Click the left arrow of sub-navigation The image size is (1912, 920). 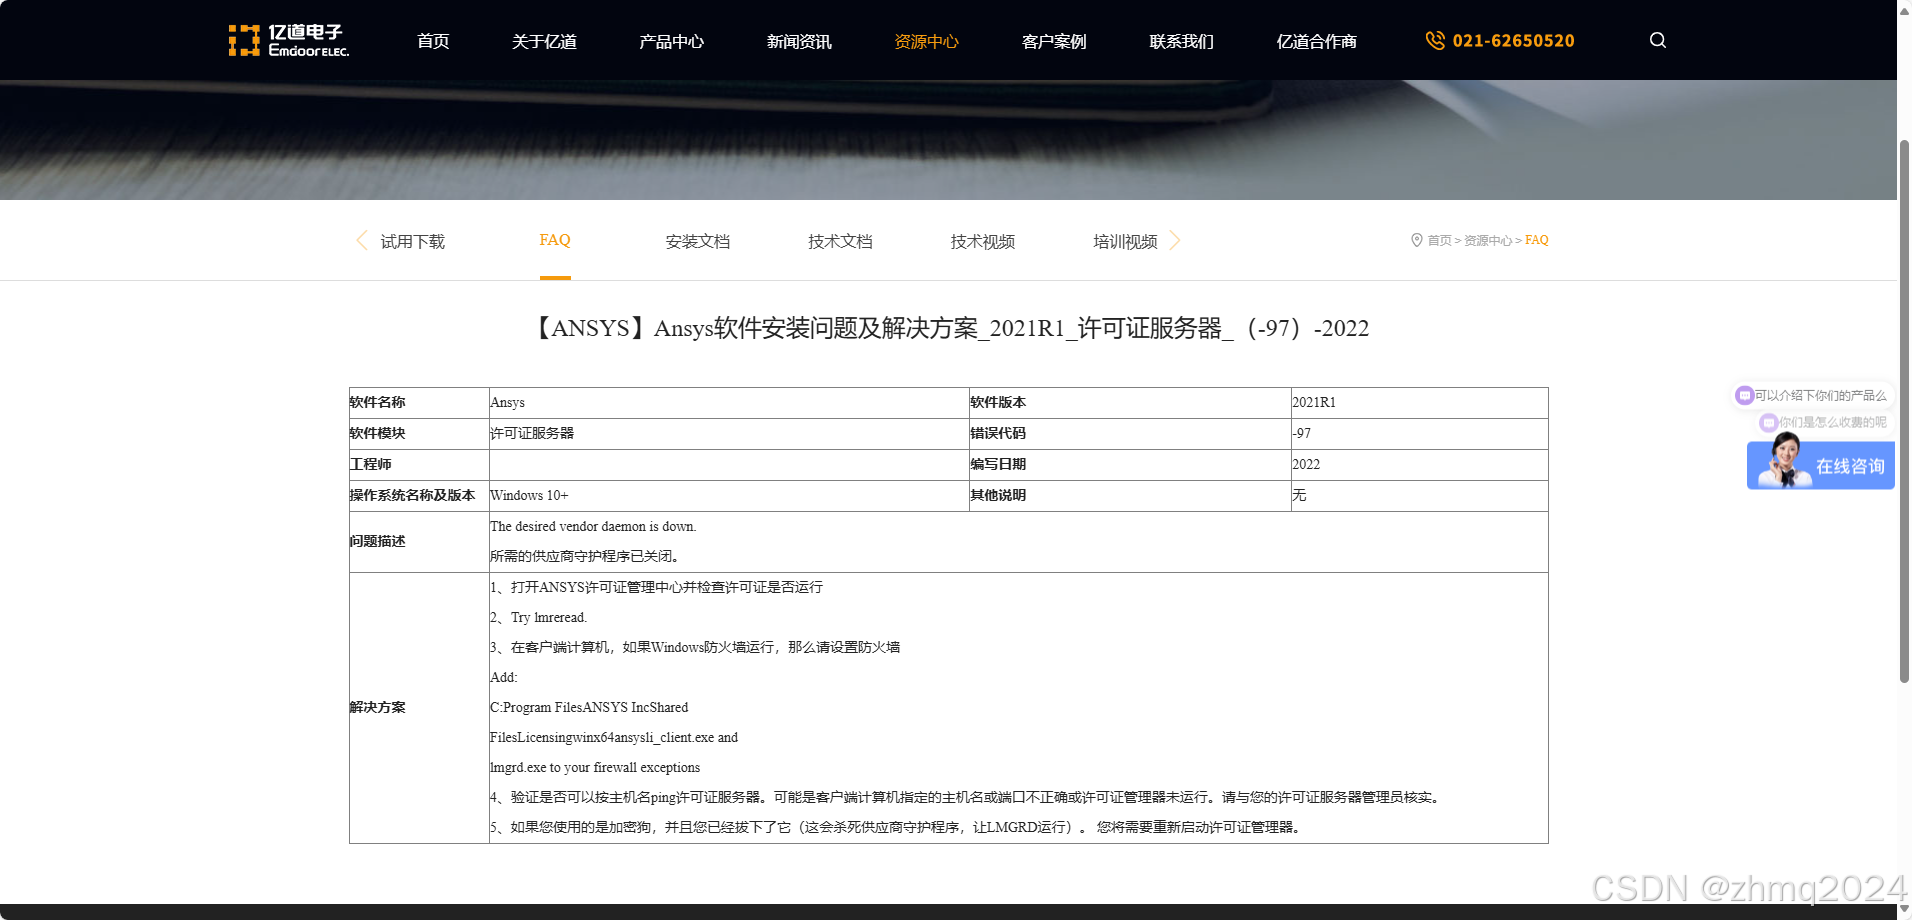[362, 240]
